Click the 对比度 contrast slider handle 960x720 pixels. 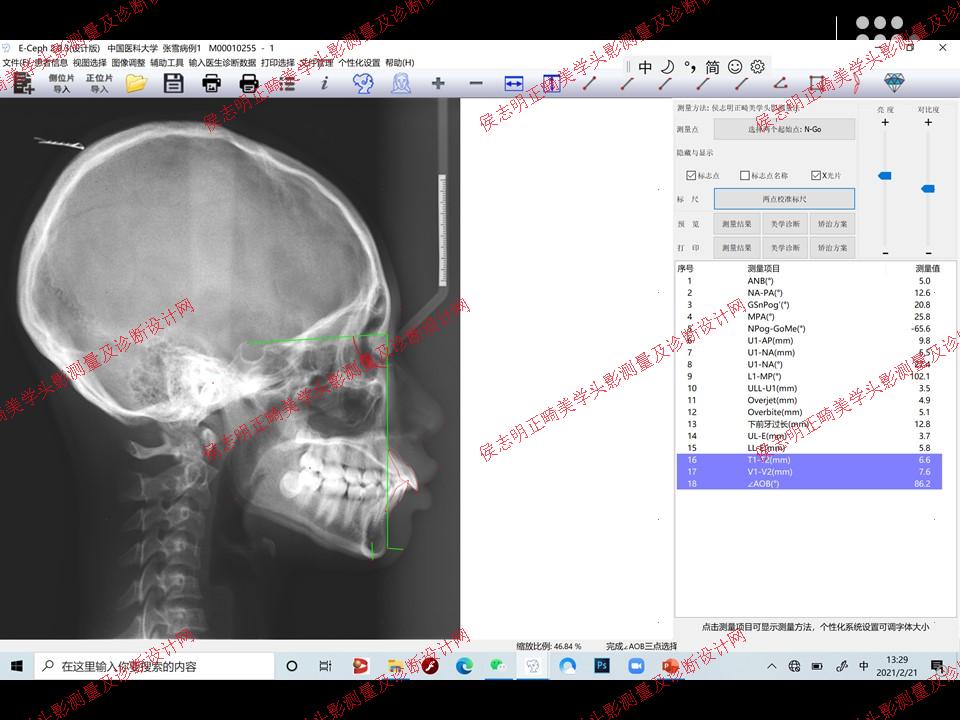[x=928, y=189]
